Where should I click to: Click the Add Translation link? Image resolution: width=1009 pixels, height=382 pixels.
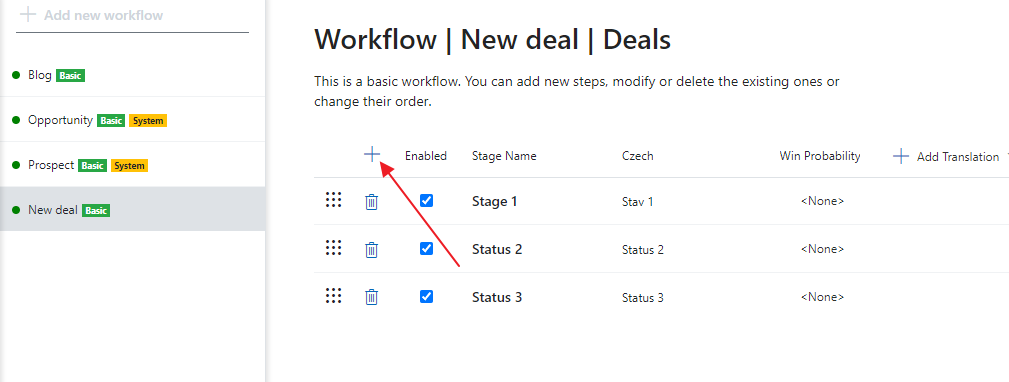tap(958, 157)
